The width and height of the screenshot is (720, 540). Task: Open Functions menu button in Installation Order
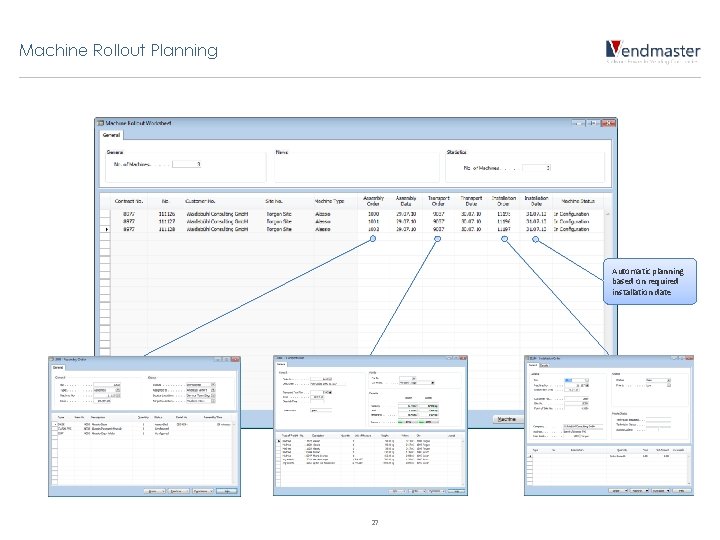pyautogui.click(x=661, y=491)
